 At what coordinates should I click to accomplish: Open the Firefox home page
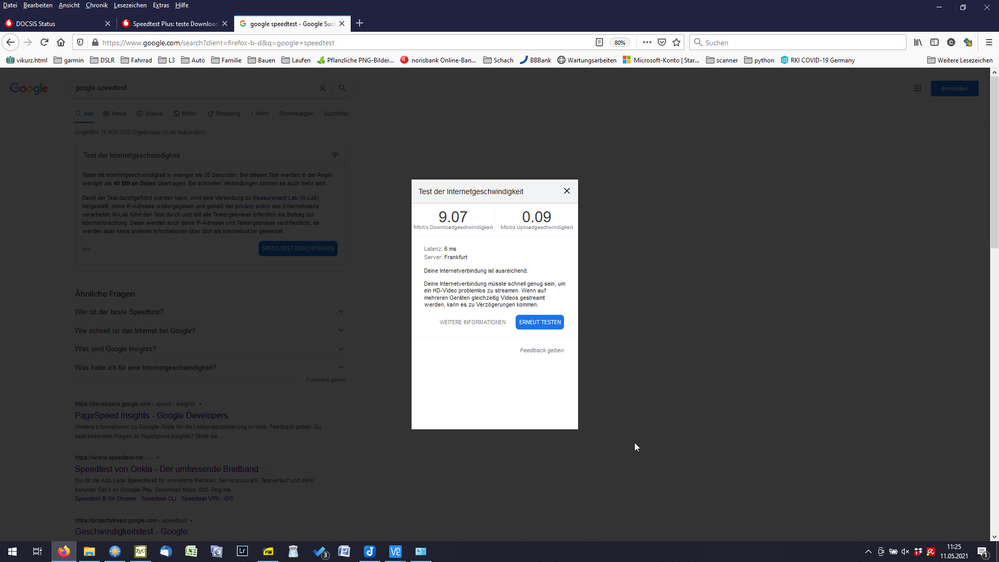point(61,43)
